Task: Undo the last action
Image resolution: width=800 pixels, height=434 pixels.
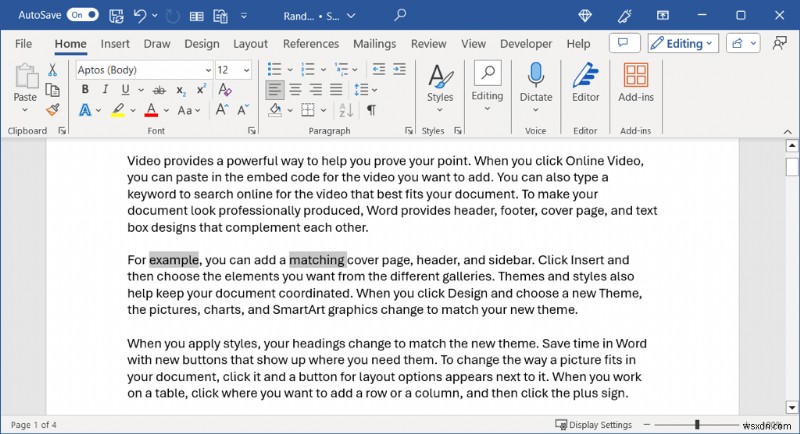Action: point(140,16)
